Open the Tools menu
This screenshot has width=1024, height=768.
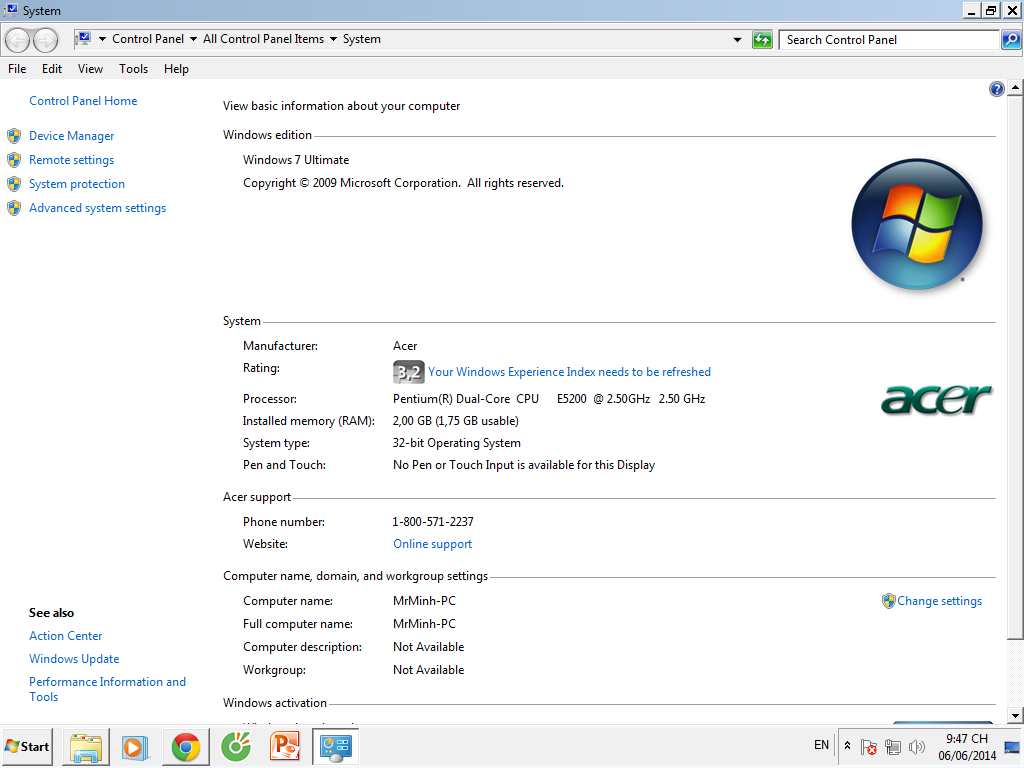133,69
